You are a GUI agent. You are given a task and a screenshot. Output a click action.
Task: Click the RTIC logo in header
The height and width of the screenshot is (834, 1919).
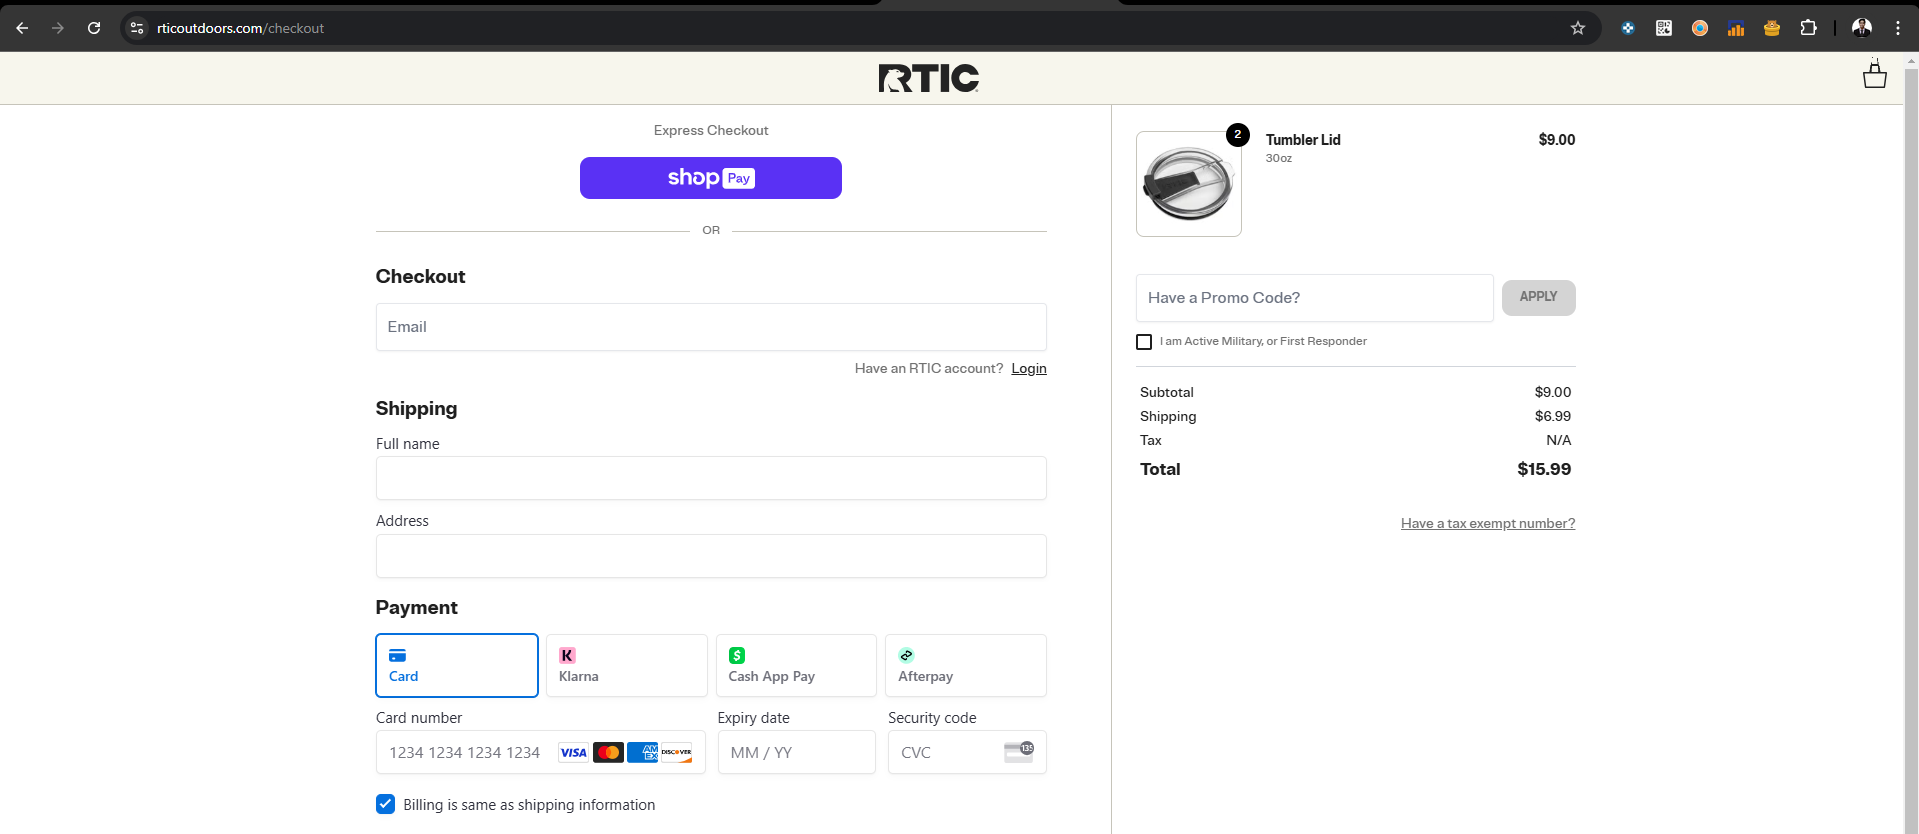click(929, 78)
